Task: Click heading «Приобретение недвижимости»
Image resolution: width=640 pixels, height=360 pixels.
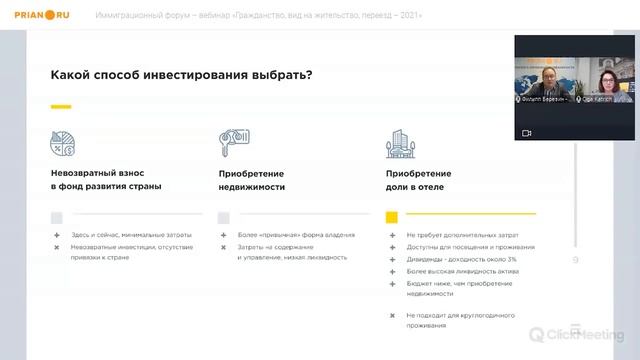Action: pos(252,180)
